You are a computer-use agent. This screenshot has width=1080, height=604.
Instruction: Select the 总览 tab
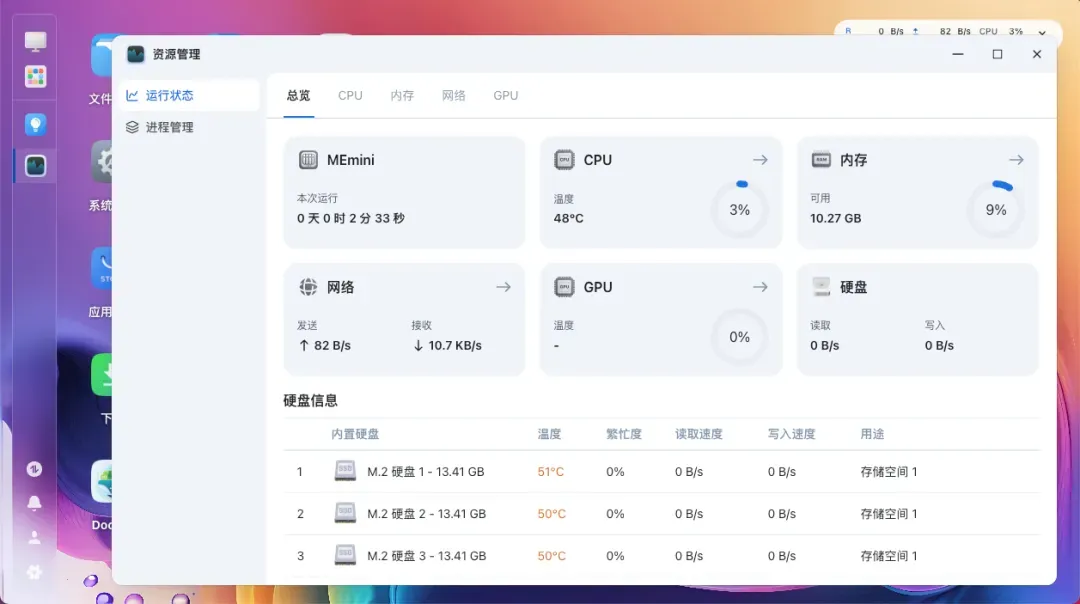click(x=298, y=96)
